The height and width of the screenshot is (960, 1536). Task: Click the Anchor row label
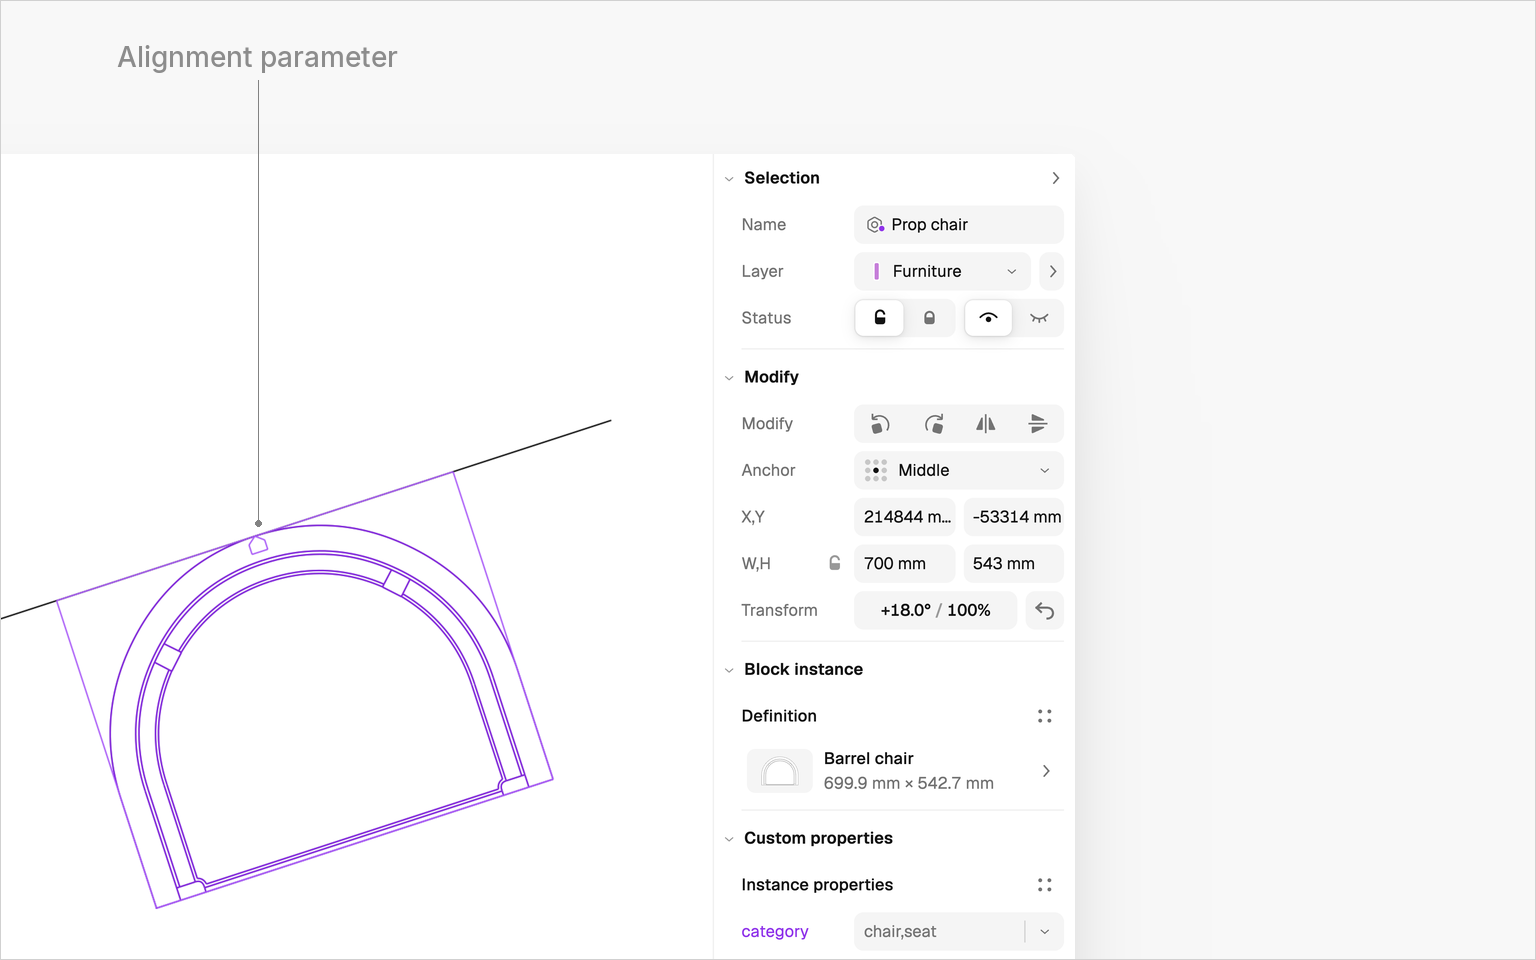[768, 471]
